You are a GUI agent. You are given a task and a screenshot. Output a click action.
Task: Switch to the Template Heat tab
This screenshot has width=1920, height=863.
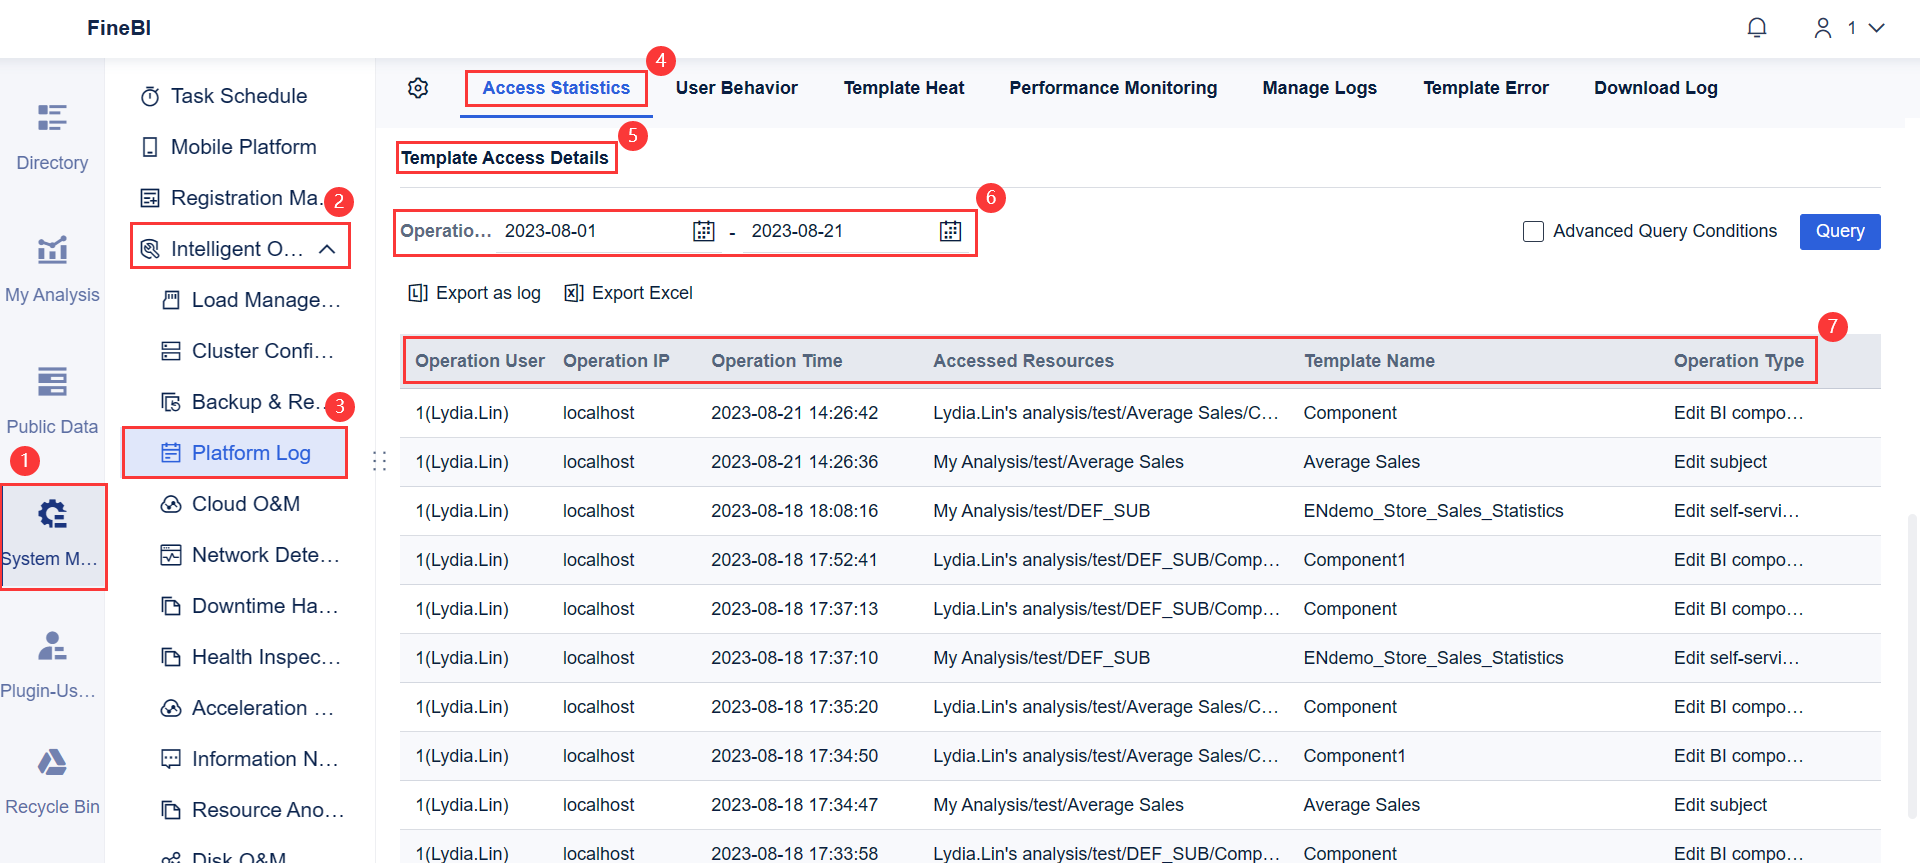click(x=904, y=88)
